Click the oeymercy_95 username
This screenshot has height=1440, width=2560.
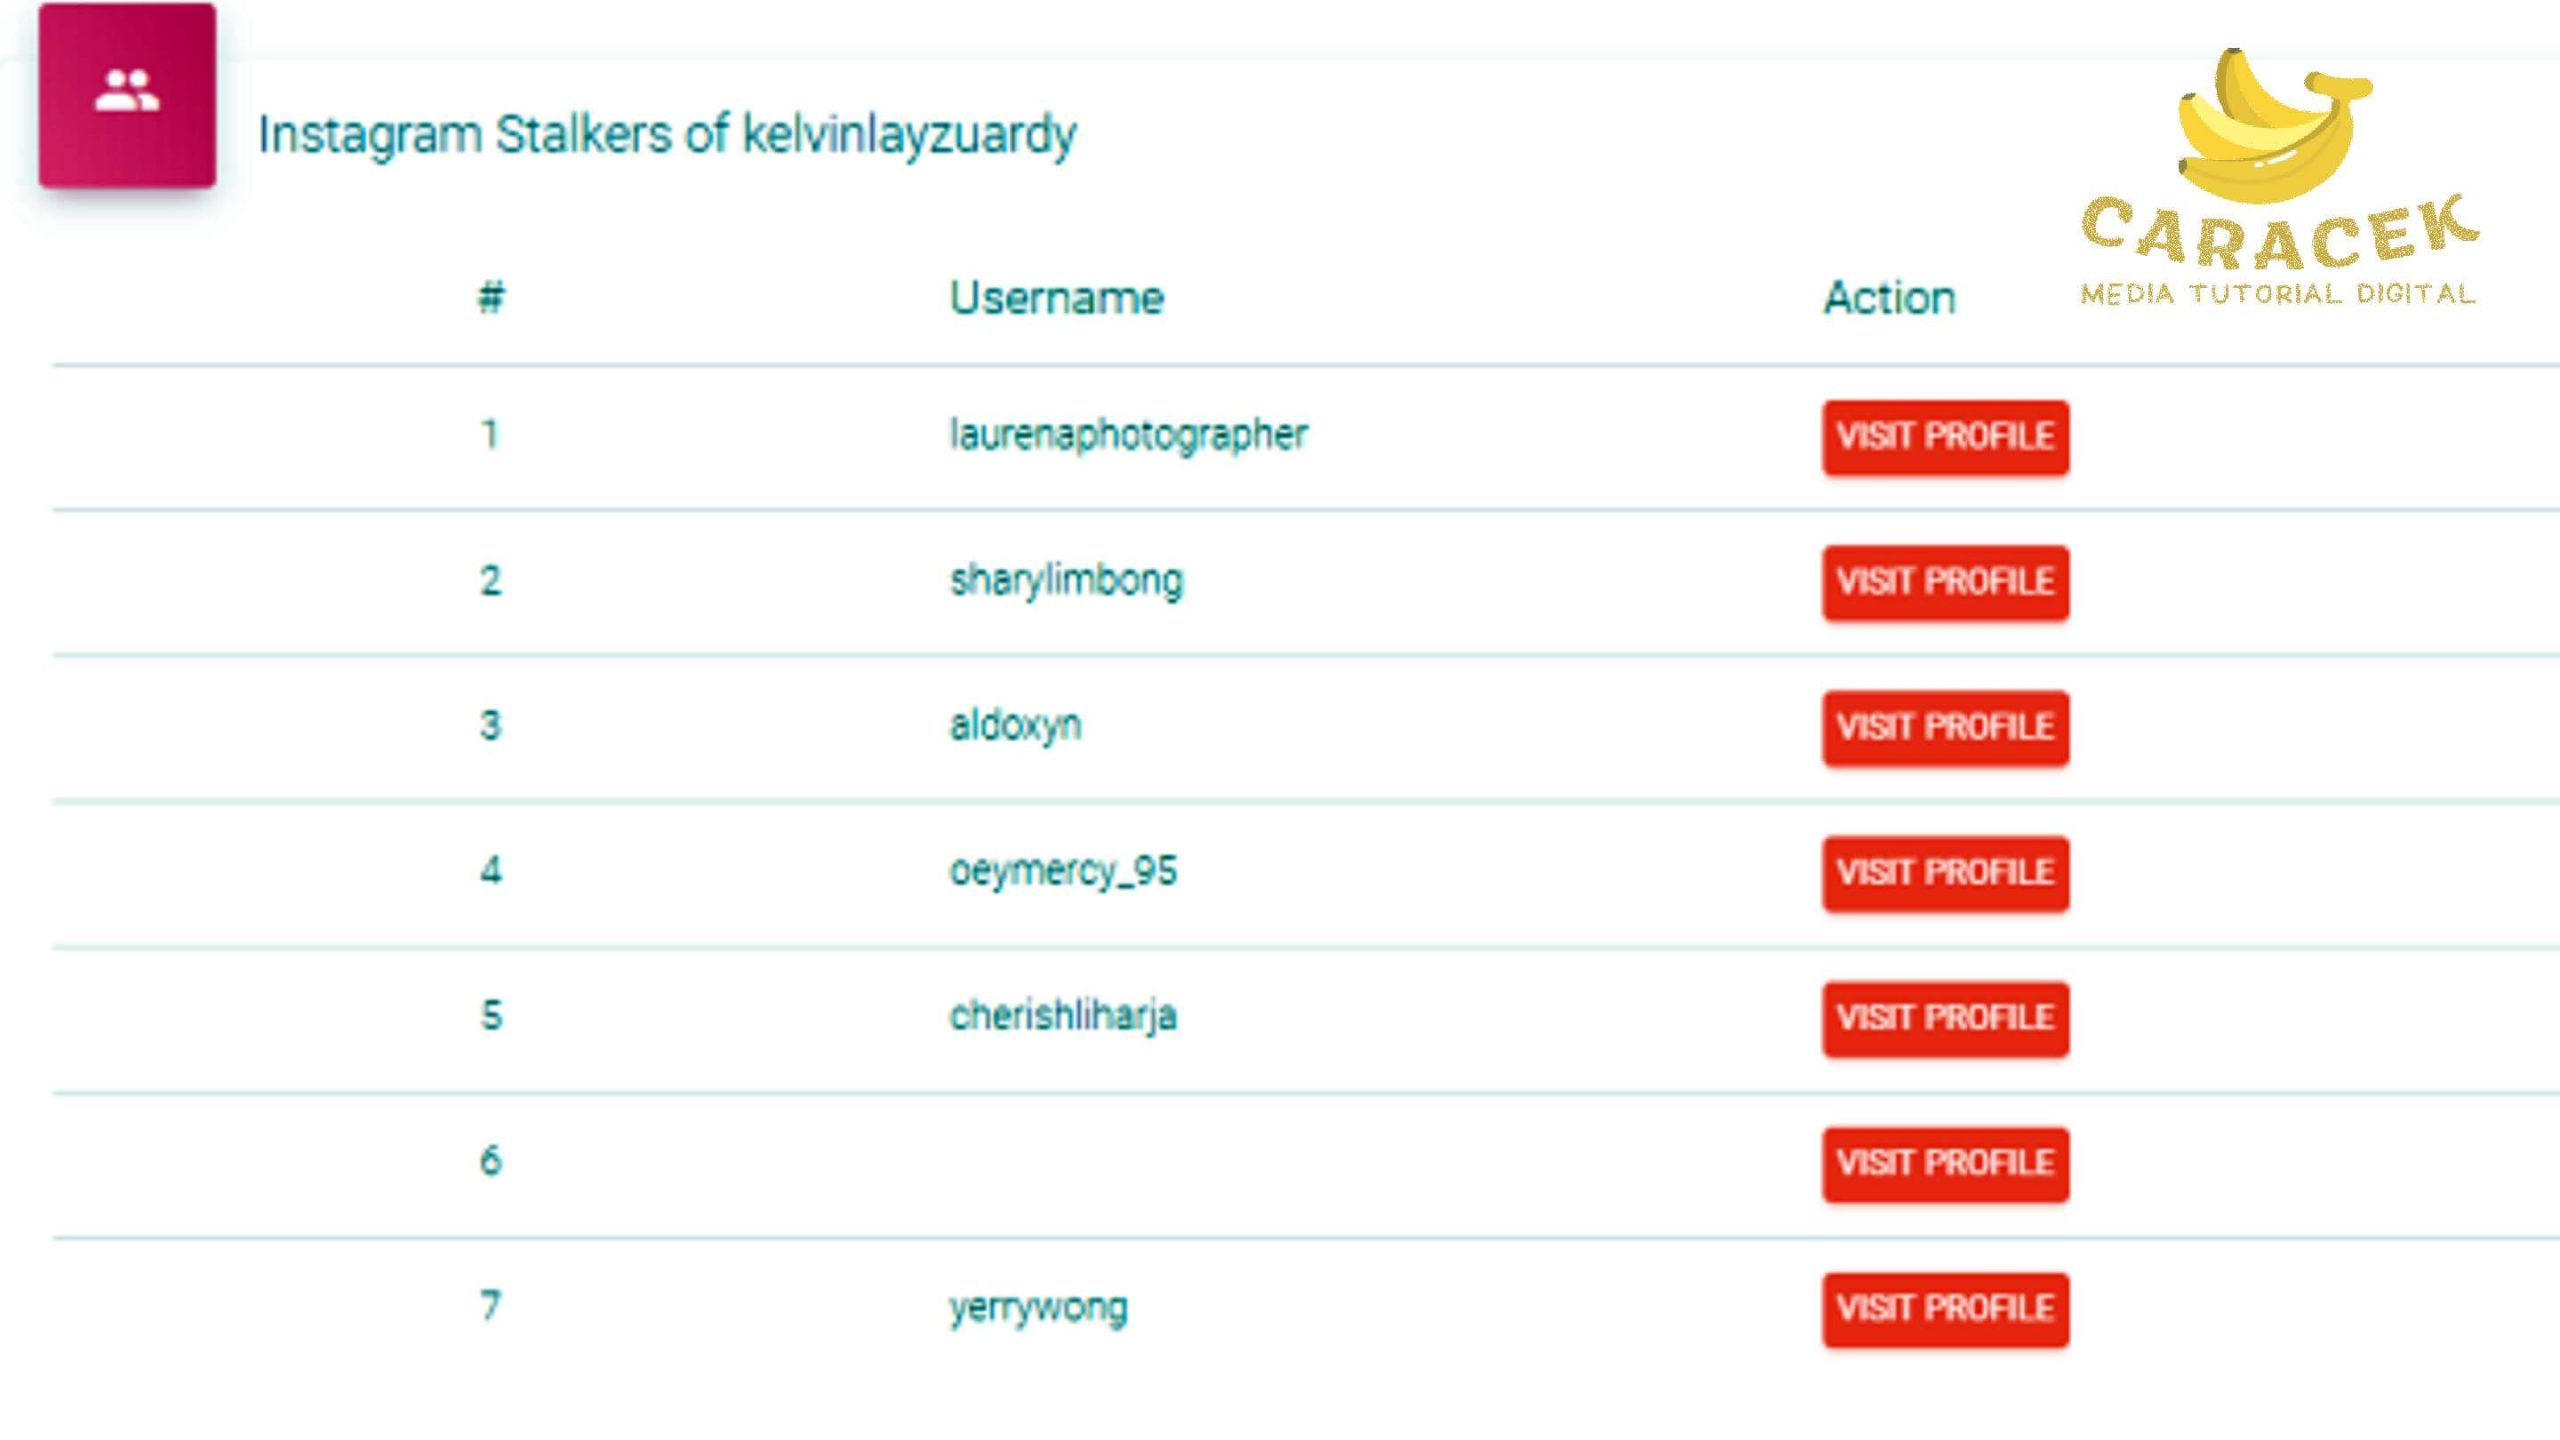pos(1063,871)
